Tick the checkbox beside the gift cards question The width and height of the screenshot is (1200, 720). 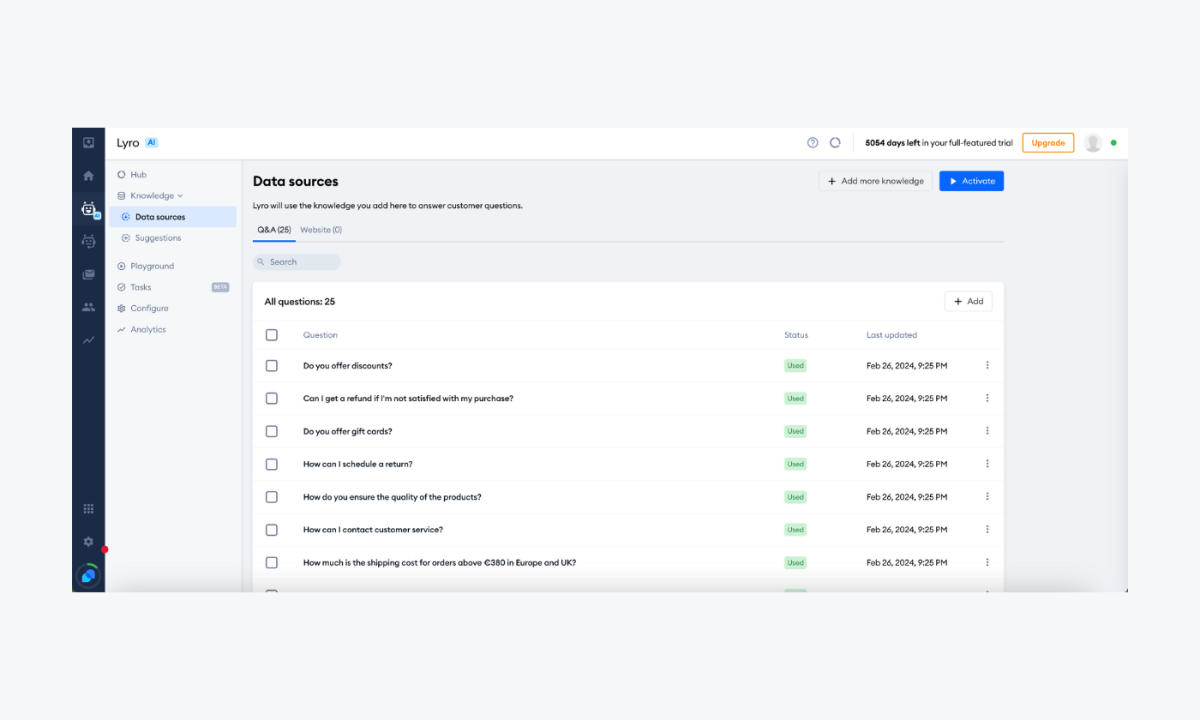click(271, 430)
